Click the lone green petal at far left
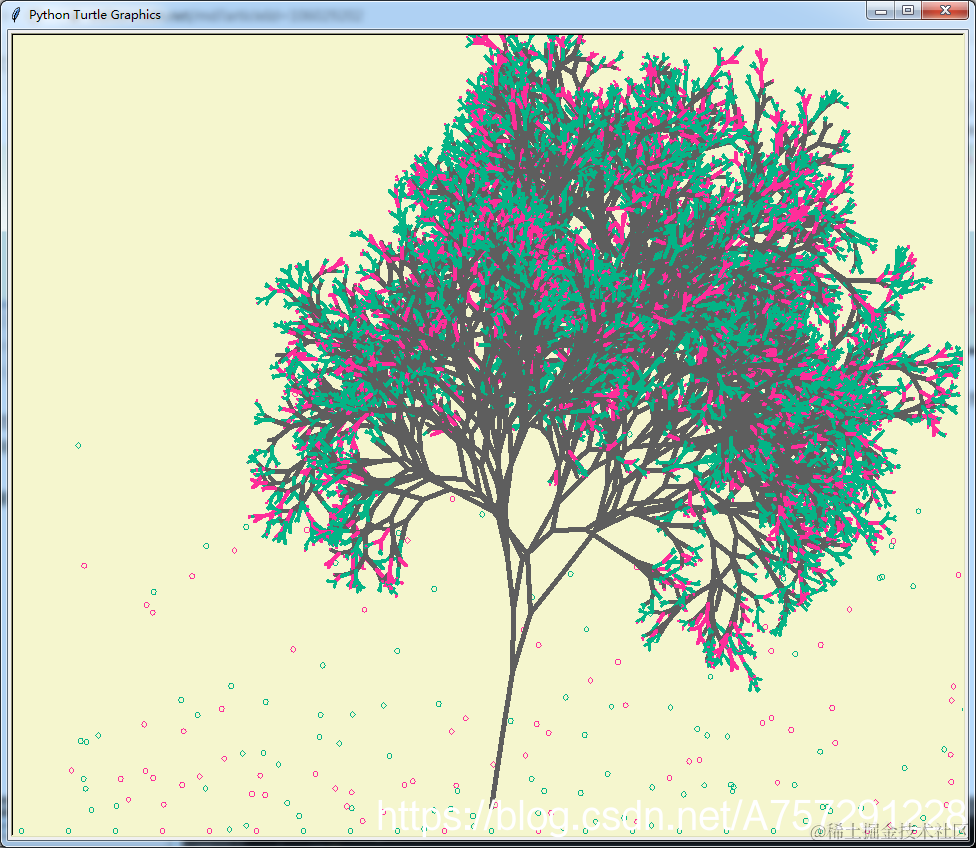 [78, 445]
